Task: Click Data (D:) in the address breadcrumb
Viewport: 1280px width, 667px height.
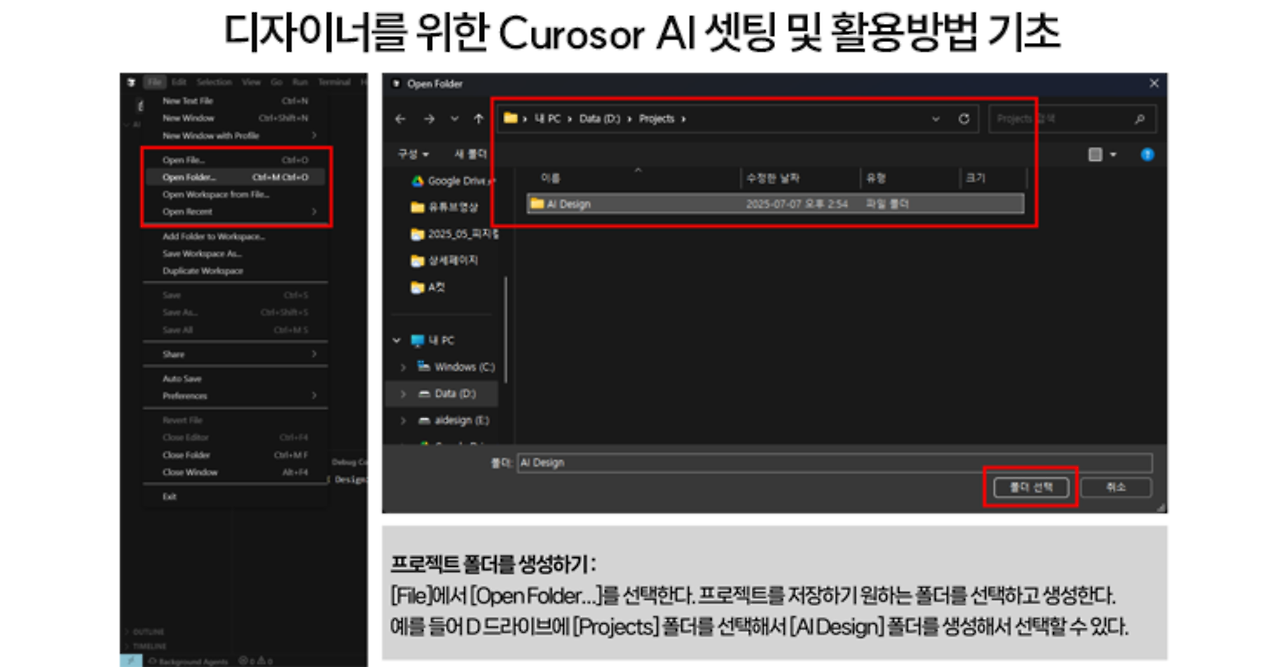Action: click(600, 118)
